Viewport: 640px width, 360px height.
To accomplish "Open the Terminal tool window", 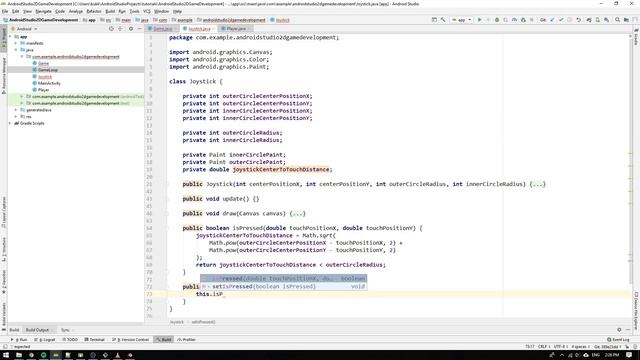I will click(x=95, y=340).
